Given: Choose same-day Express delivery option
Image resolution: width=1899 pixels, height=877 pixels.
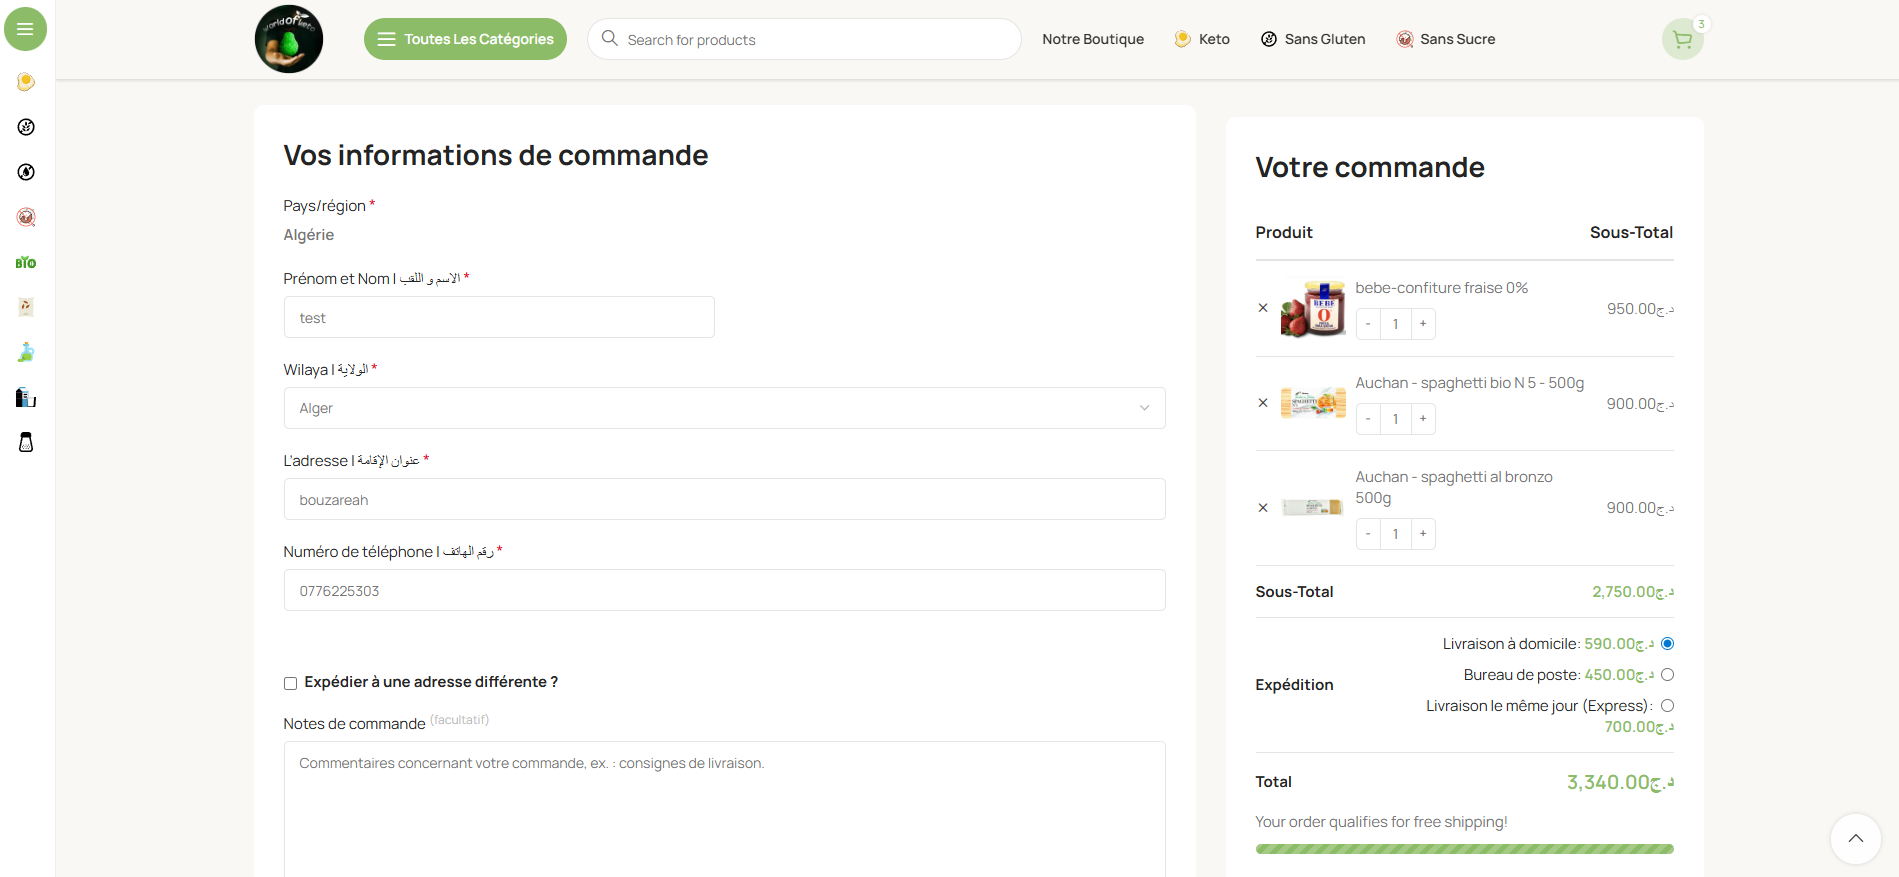Looking at the screenshot, I should [x=1667, y=706].
